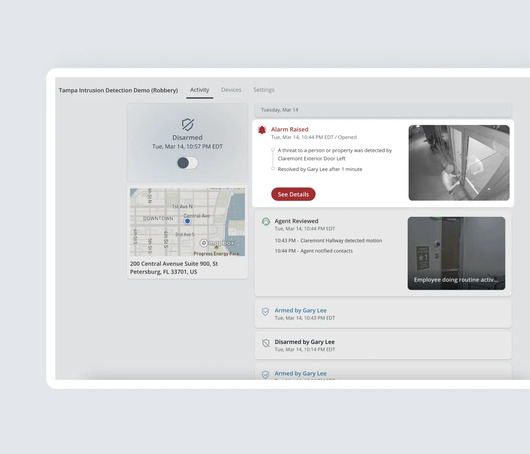The width and height of the screenshot is (530, 454).
Task: Click the bottom Armed by Gary Lee shield icon
Action: pos(266,375)
